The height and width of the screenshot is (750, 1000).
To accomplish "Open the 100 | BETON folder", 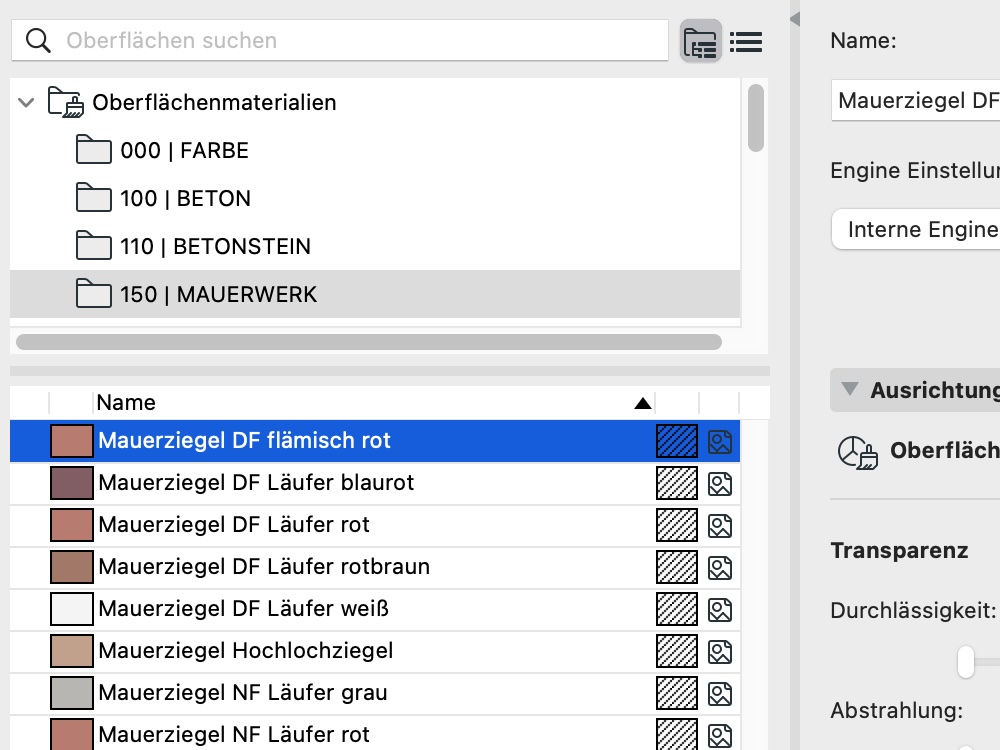I will click(x=185, y=199).
